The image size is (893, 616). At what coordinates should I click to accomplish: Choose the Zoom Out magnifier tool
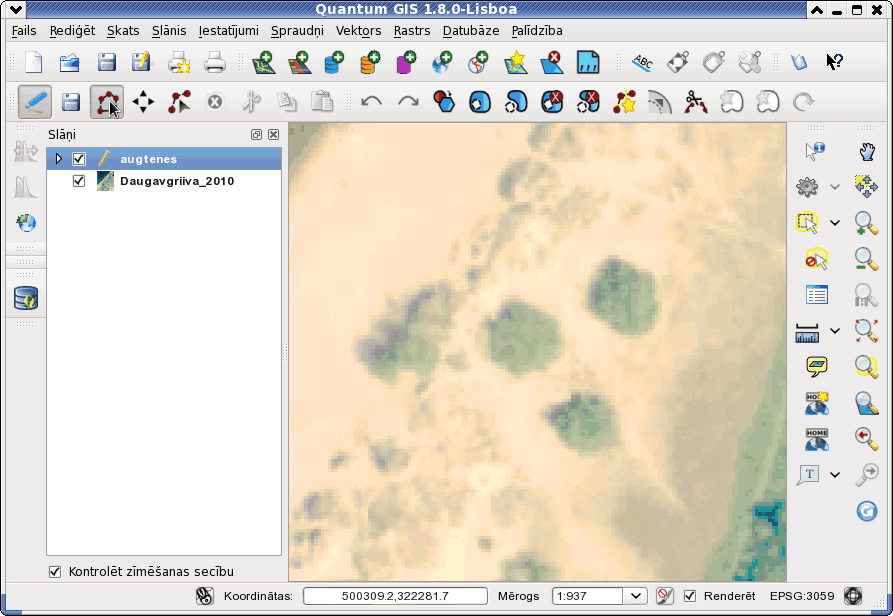(866, 259)
